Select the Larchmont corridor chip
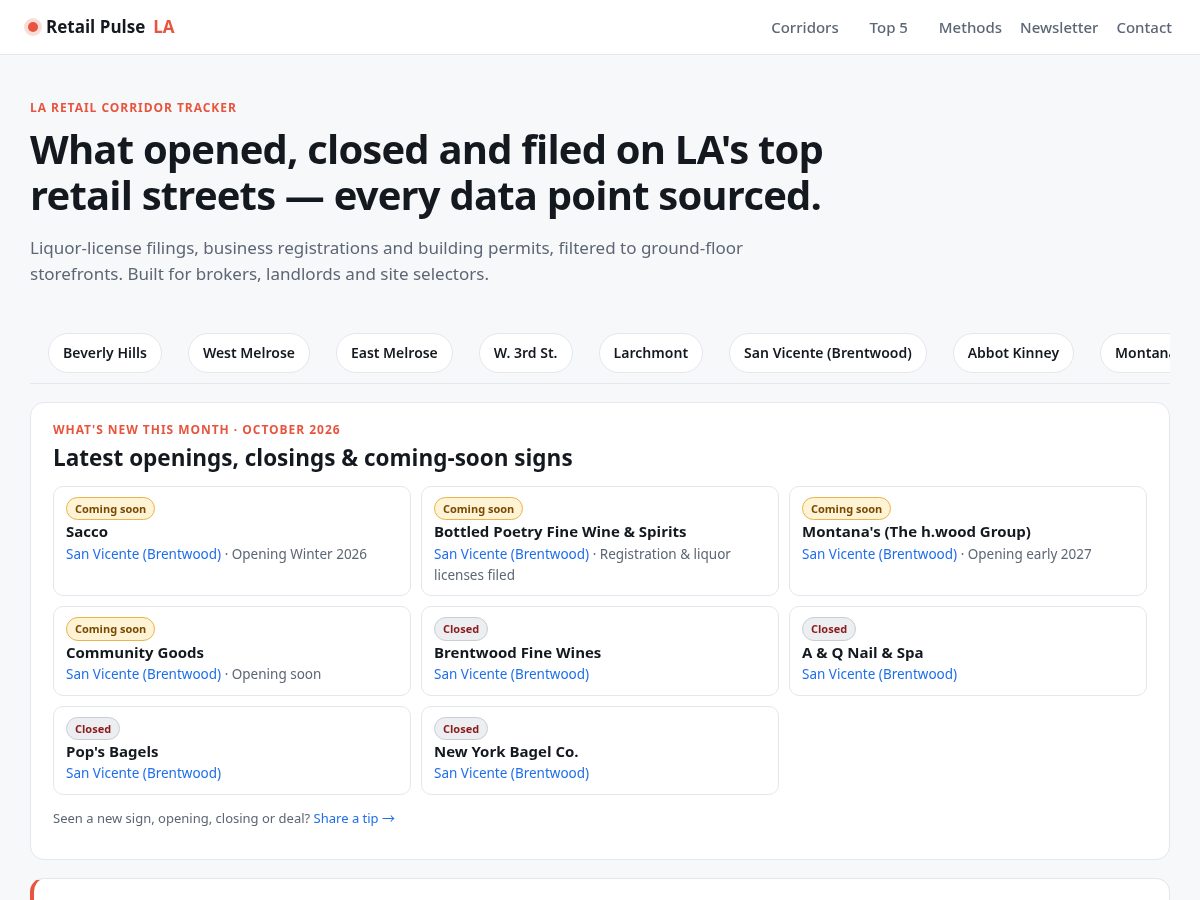The height and width of the screenshot is (900, 1200). [651, 353]
